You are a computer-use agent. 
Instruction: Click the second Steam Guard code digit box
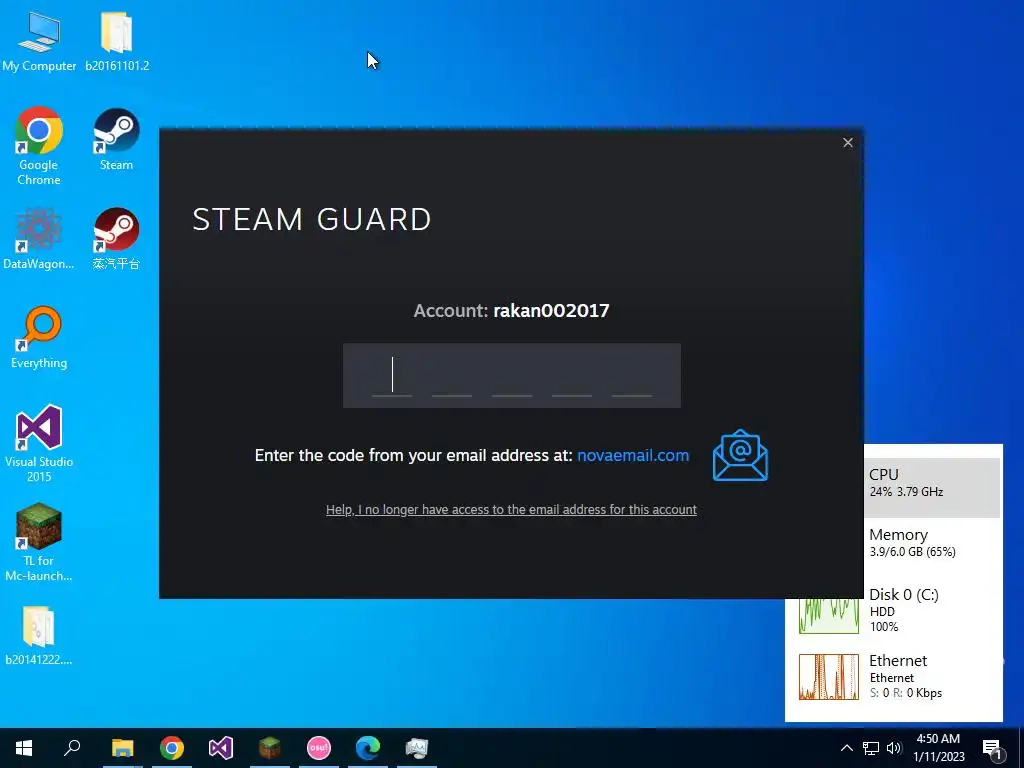click(x=452, y=376)
